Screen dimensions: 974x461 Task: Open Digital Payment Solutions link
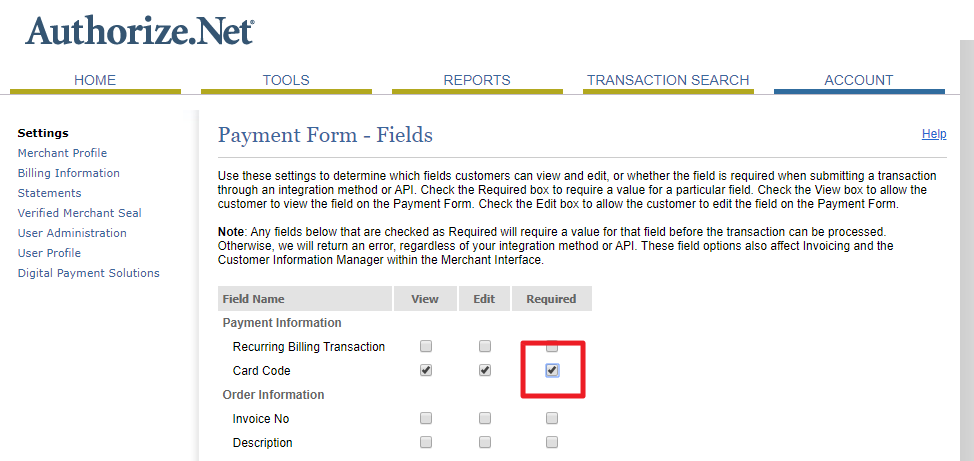(88, 273)
